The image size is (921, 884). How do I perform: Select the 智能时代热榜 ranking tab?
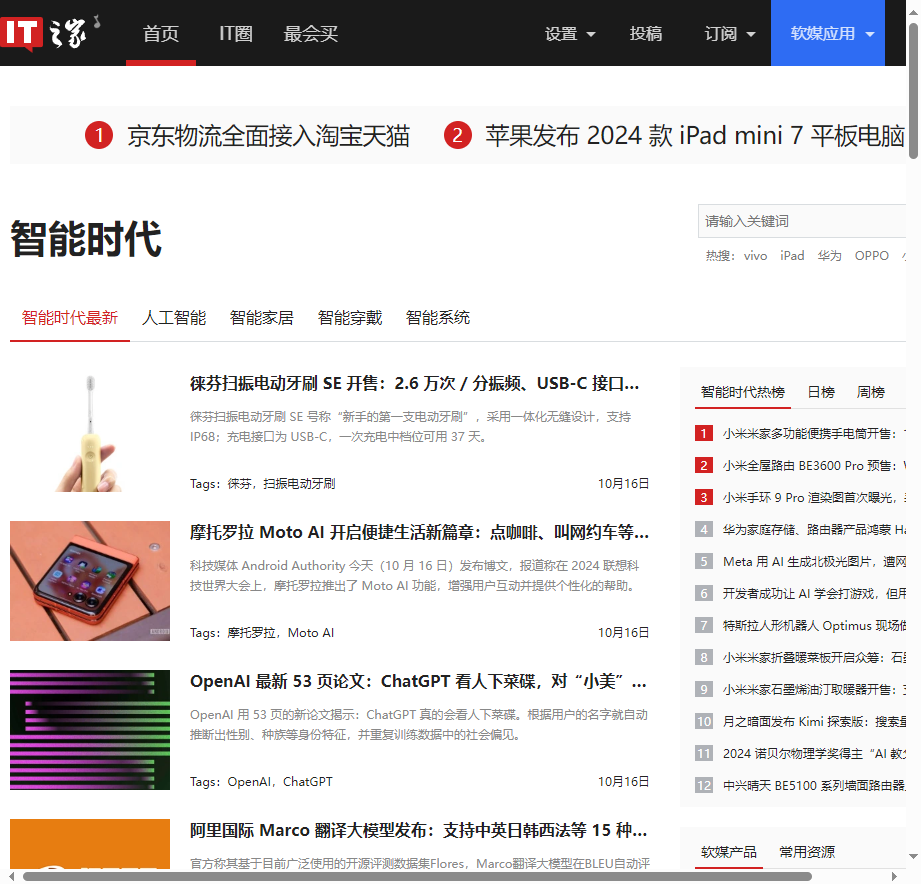click(743, 392)
